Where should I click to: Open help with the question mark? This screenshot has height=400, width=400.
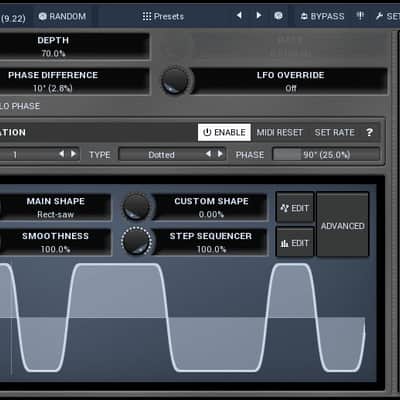(369, 132)
